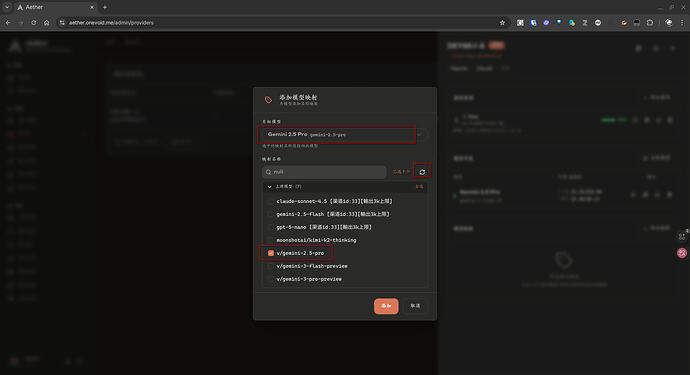Go back in browser history
Image resolution: width=690 pixels, height=375 pixels.
[8, 22]
